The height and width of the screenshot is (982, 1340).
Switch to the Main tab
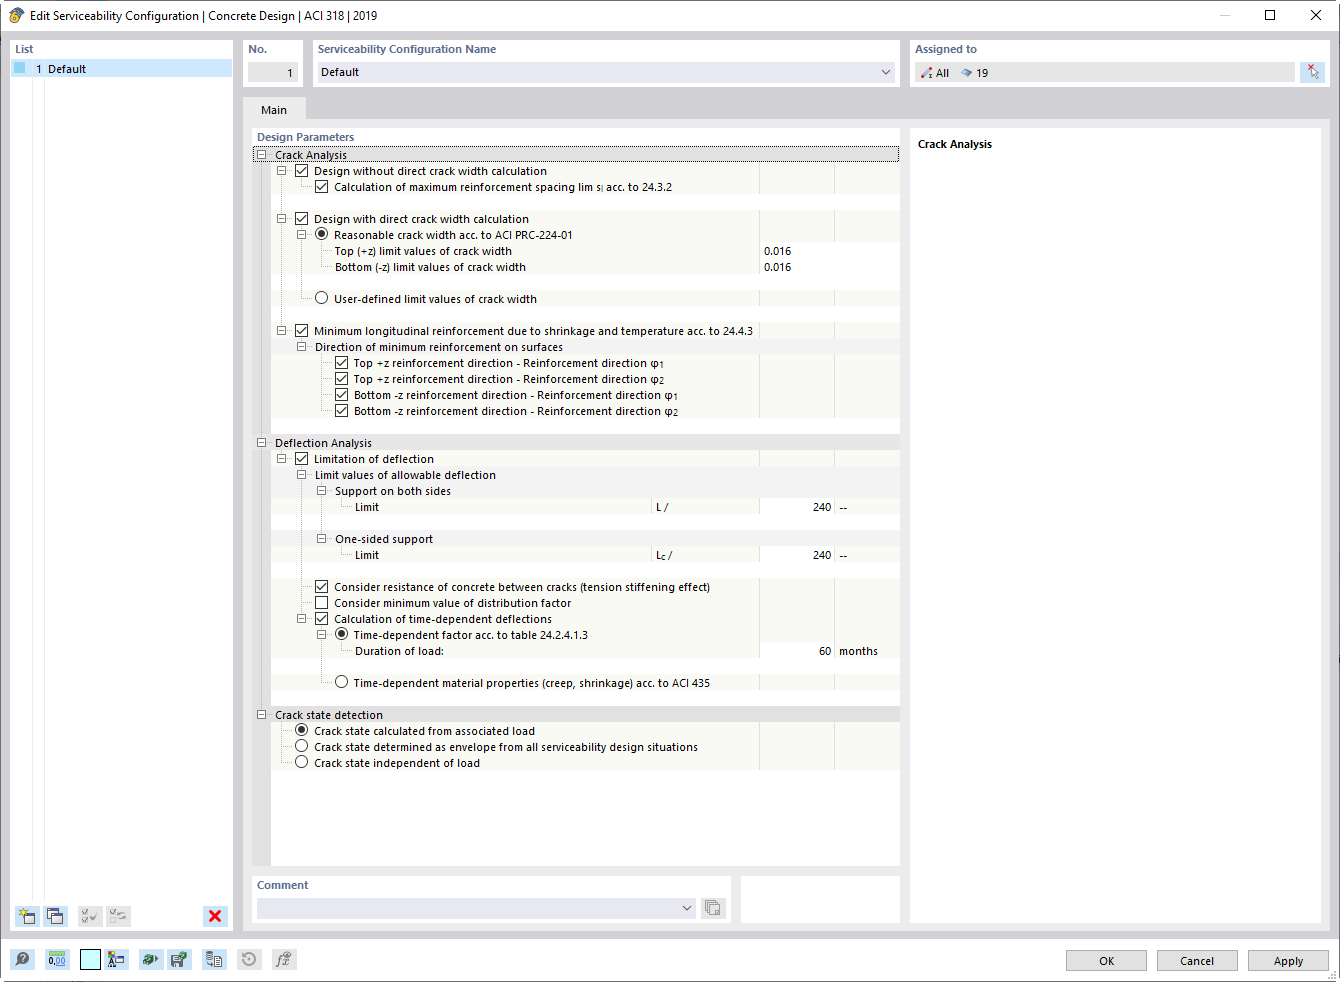coord(272,110)
